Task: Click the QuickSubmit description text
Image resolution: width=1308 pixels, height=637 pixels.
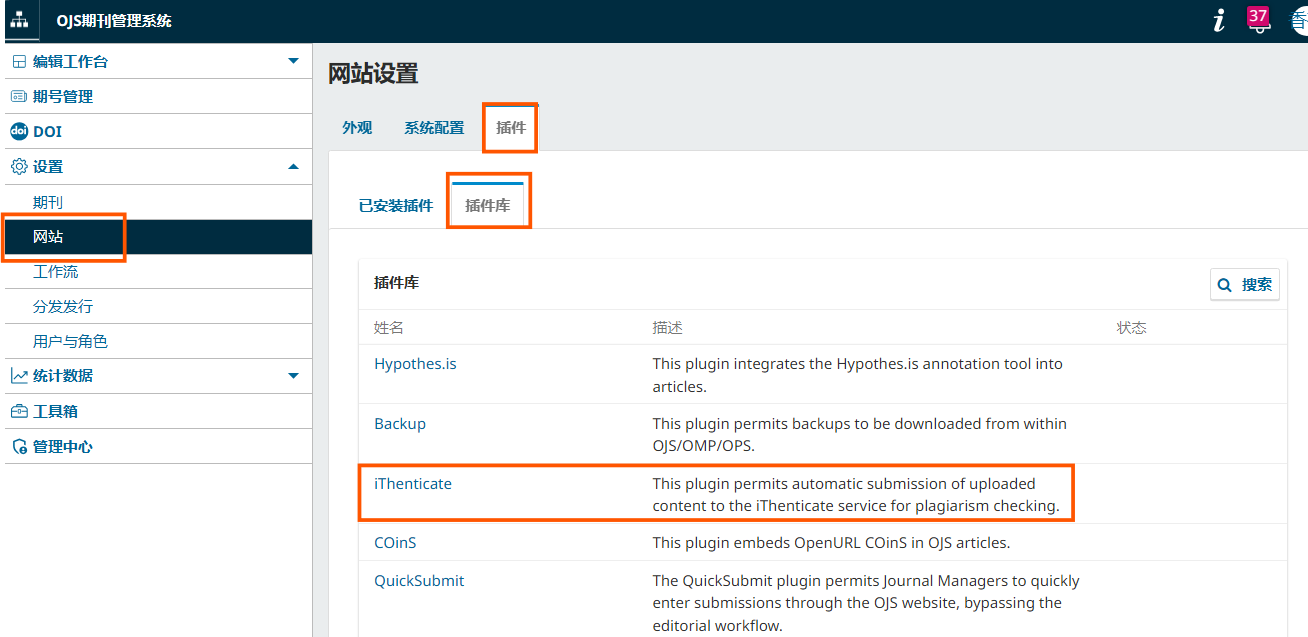Action: [866, 603]
